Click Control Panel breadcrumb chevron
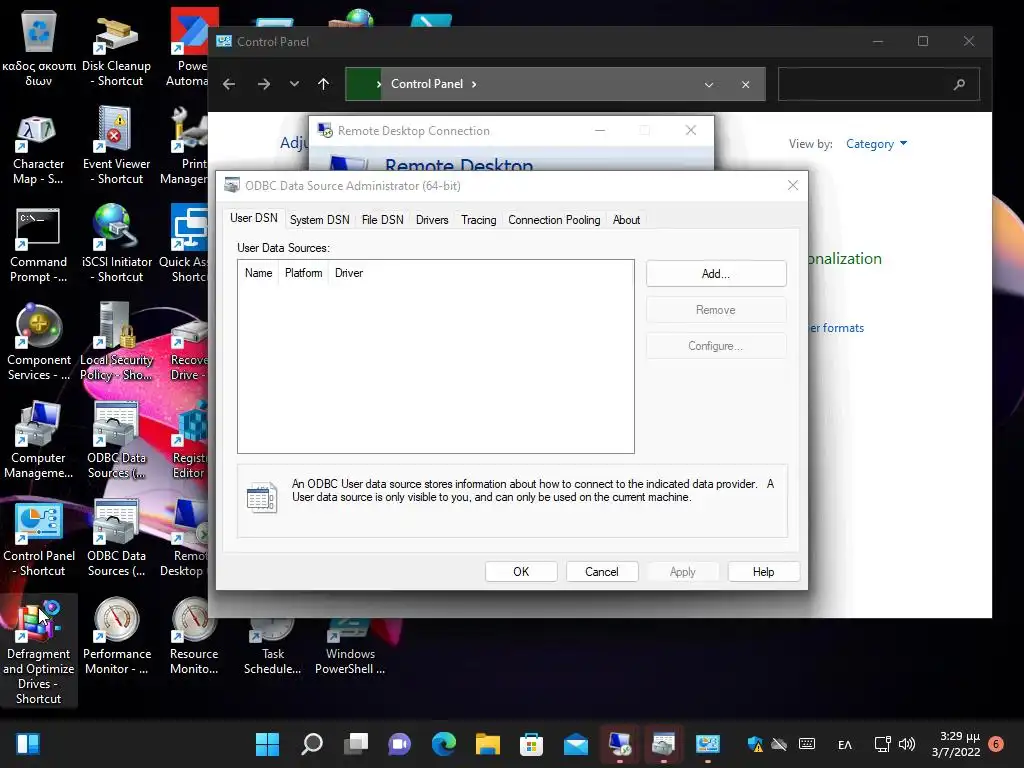Image resolution: width=1024 pixels, height=768 pixels. pyautogui.click(x=474, y=84)
